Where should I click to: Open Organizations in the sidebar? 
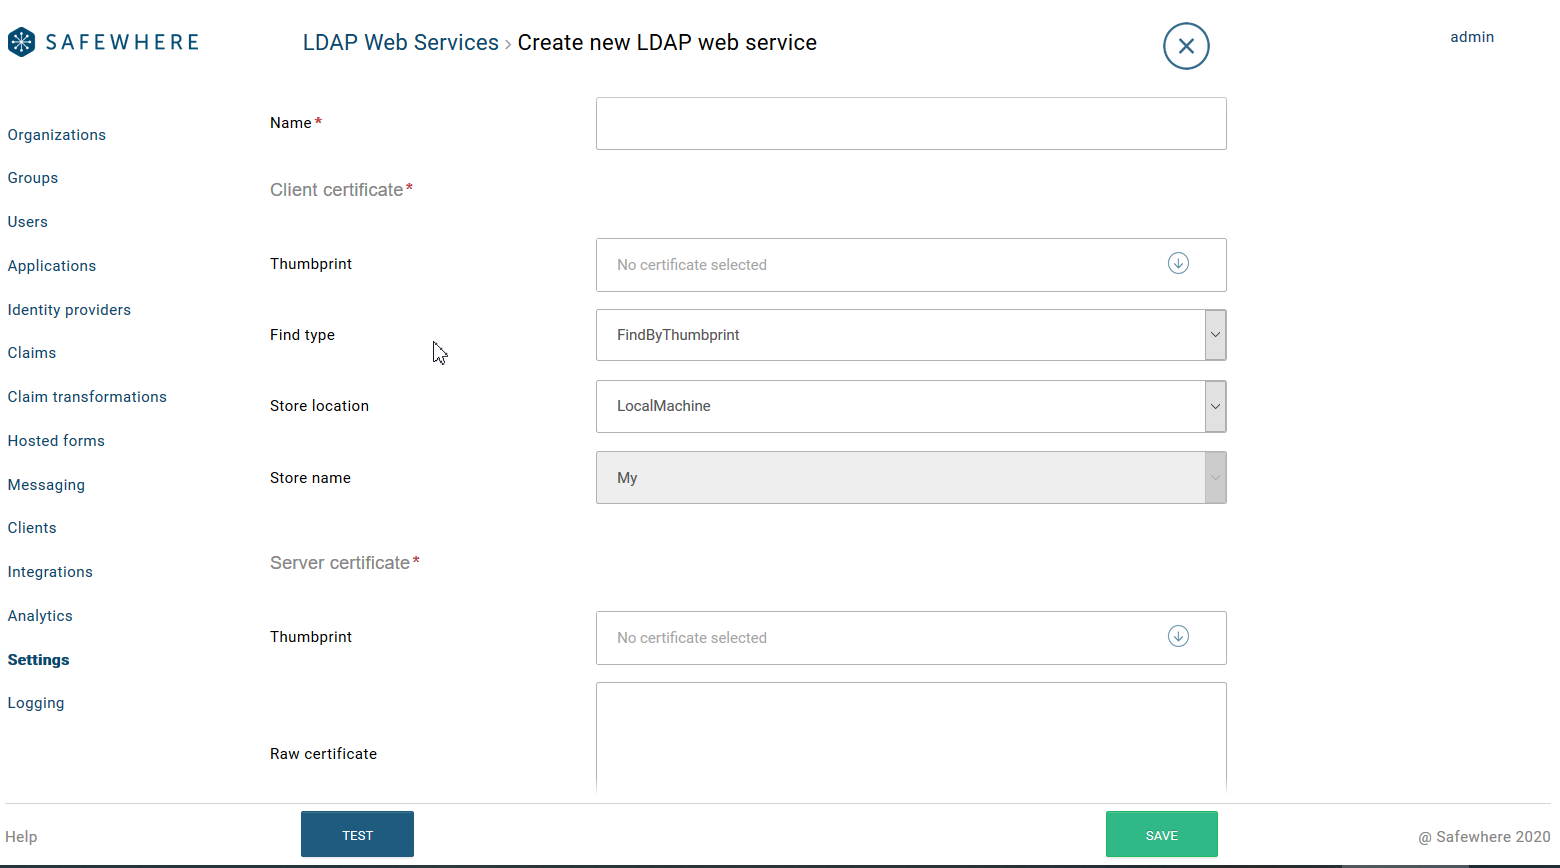[x=57, y=135]
